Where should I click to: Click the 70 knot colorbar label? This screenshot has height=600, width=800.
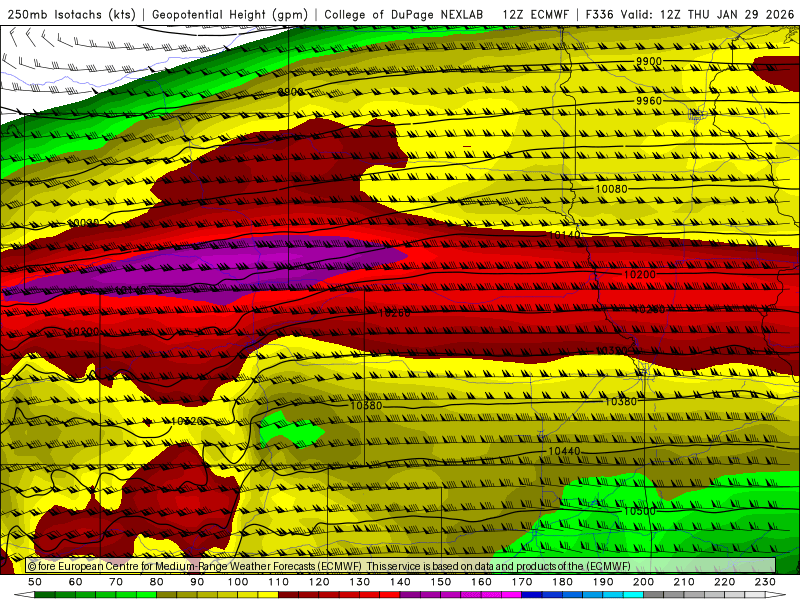116,582
